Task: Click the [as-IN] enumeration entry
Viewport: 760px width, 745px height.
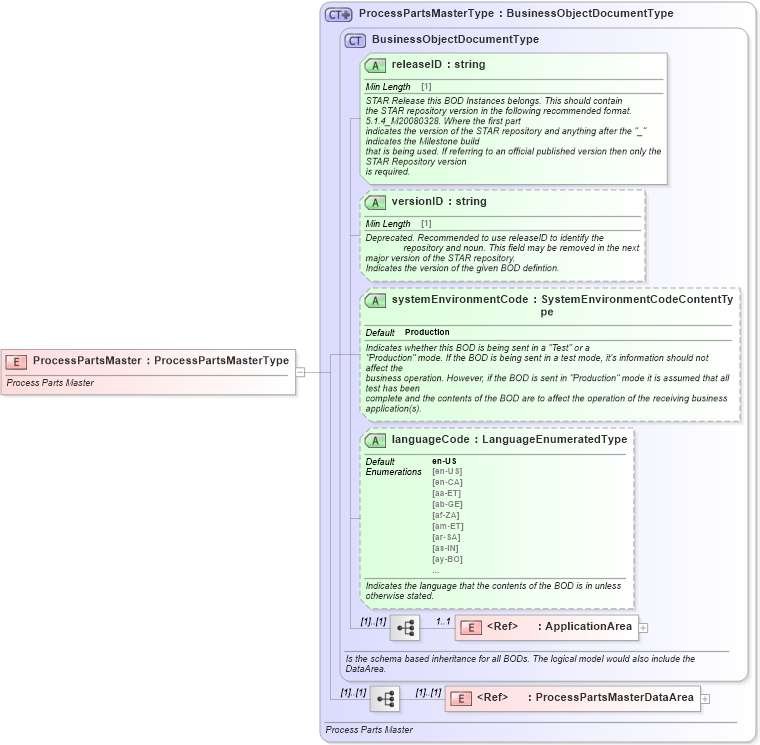Action: [445, 548]
